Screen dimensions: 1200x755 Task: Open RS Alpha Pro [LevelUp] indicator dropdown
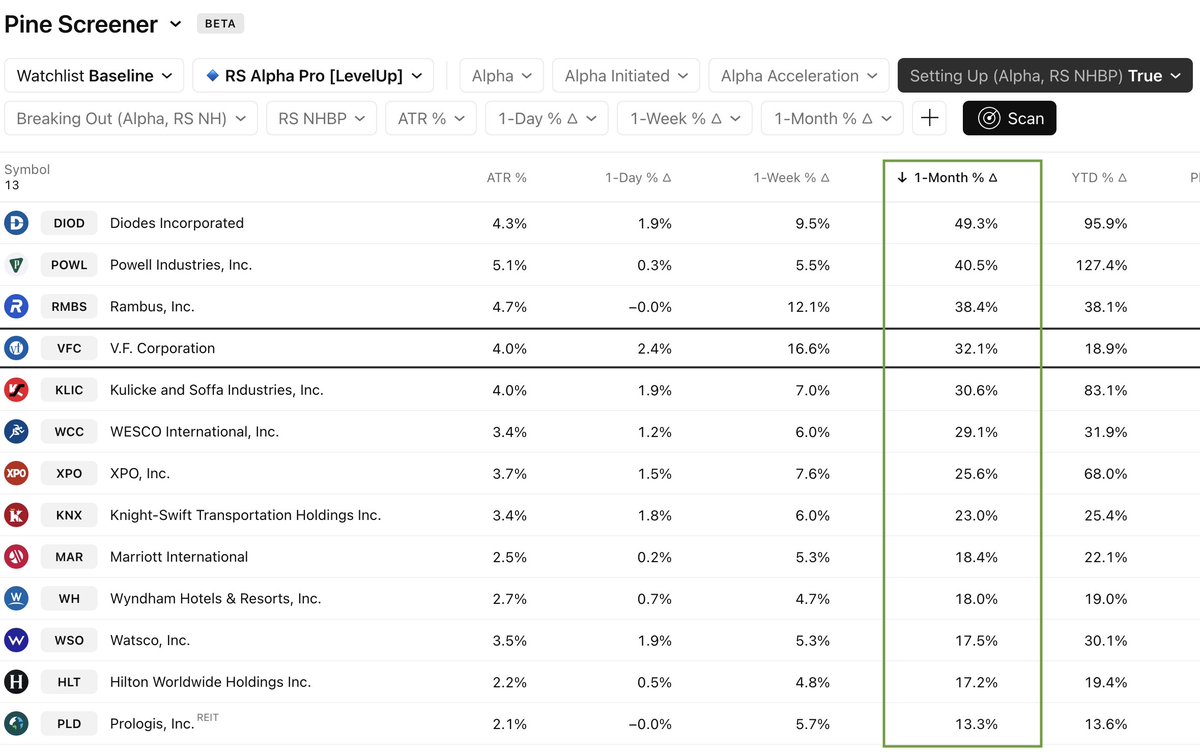click(313, 76)
